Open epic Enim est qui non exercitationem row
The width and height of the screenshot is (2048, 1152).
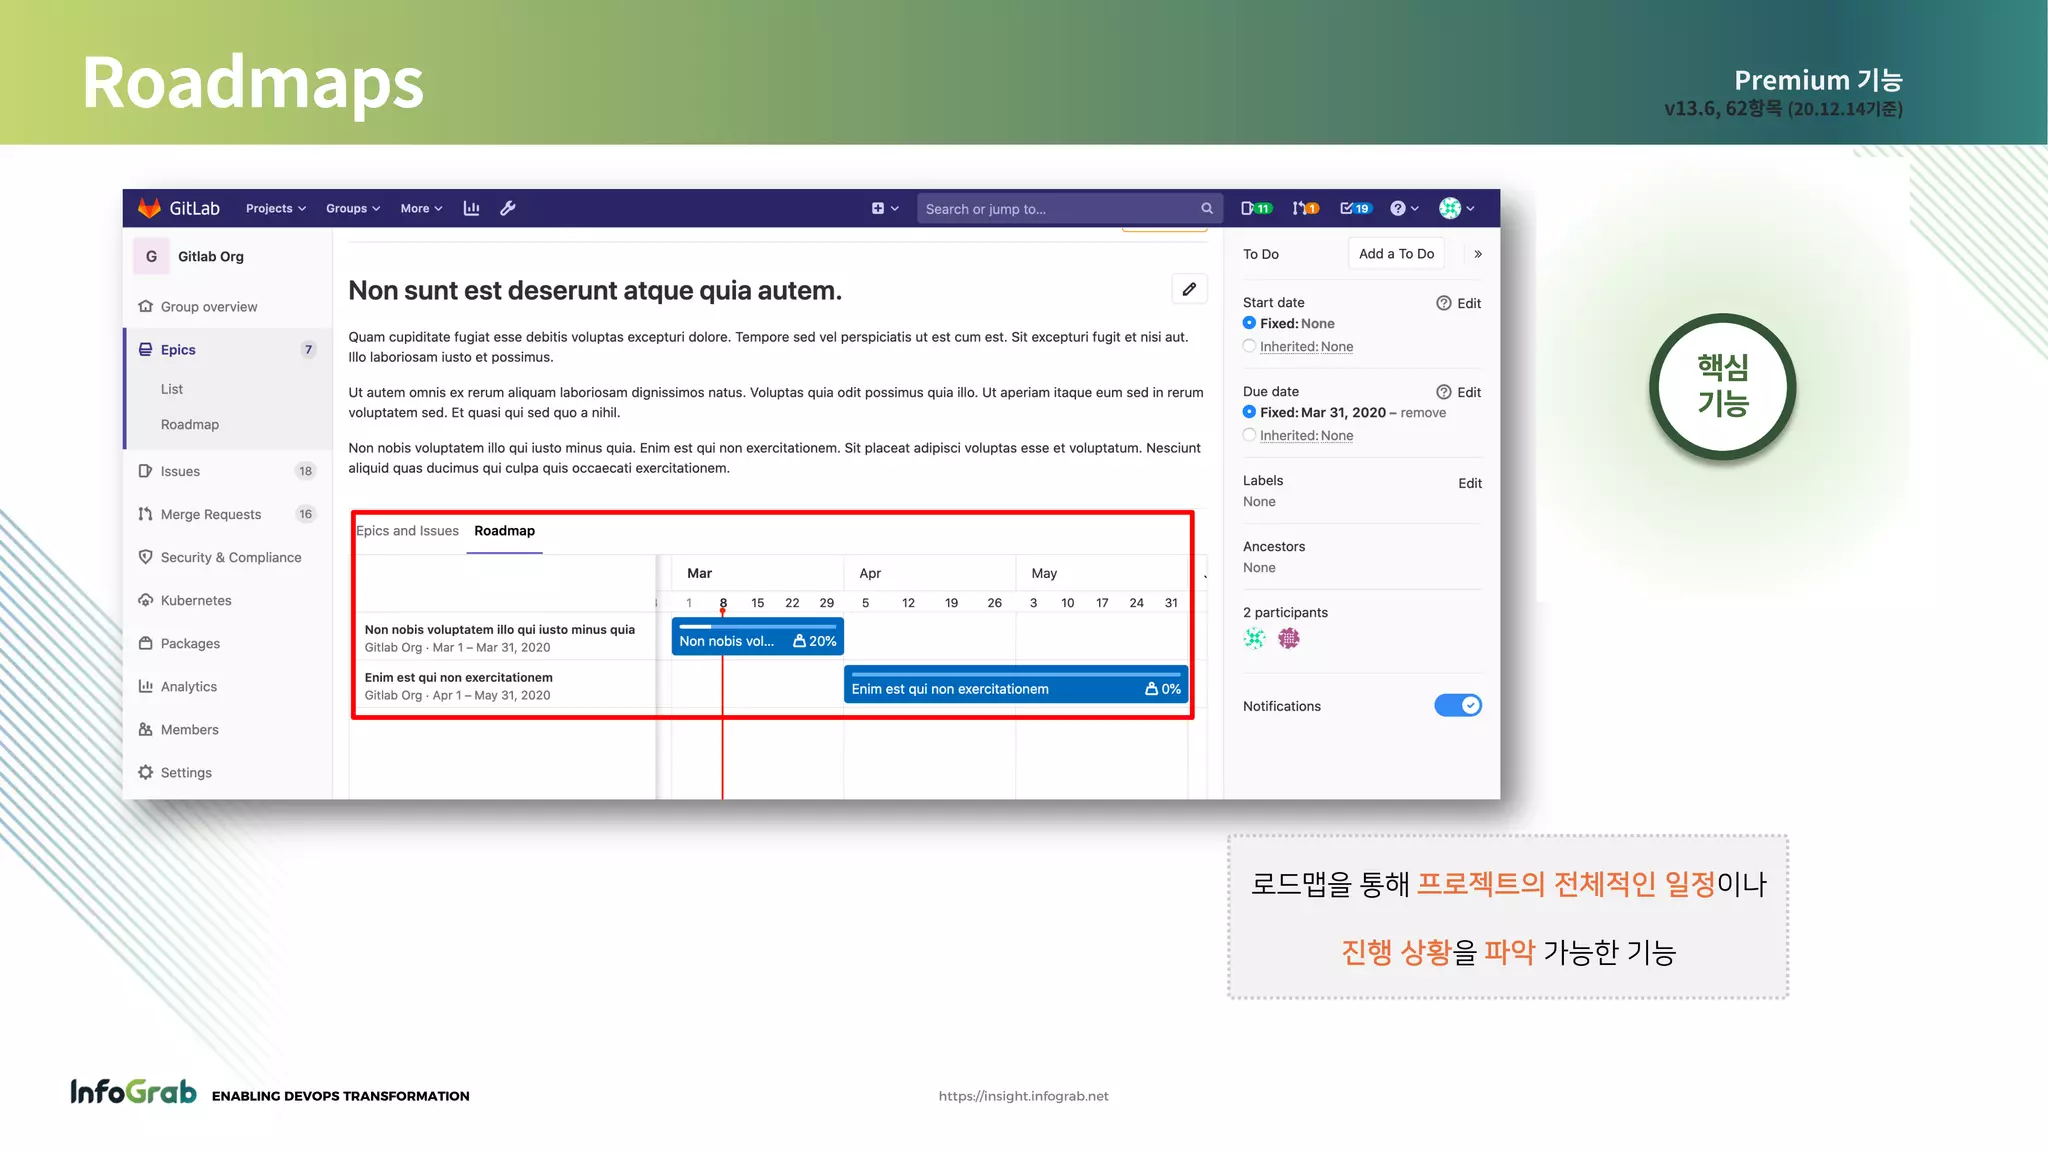pyautogui.click(x=459, y=677)
